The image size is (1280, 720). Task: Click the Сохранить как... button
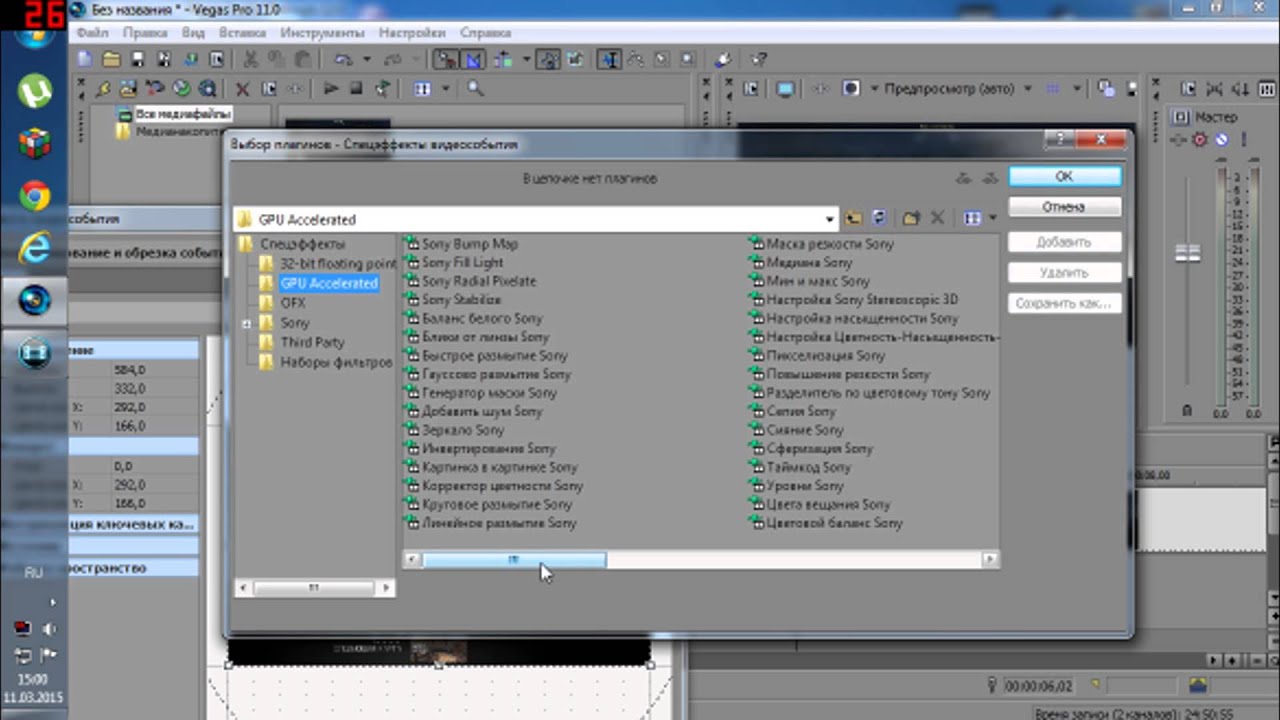pos(1064,303)
